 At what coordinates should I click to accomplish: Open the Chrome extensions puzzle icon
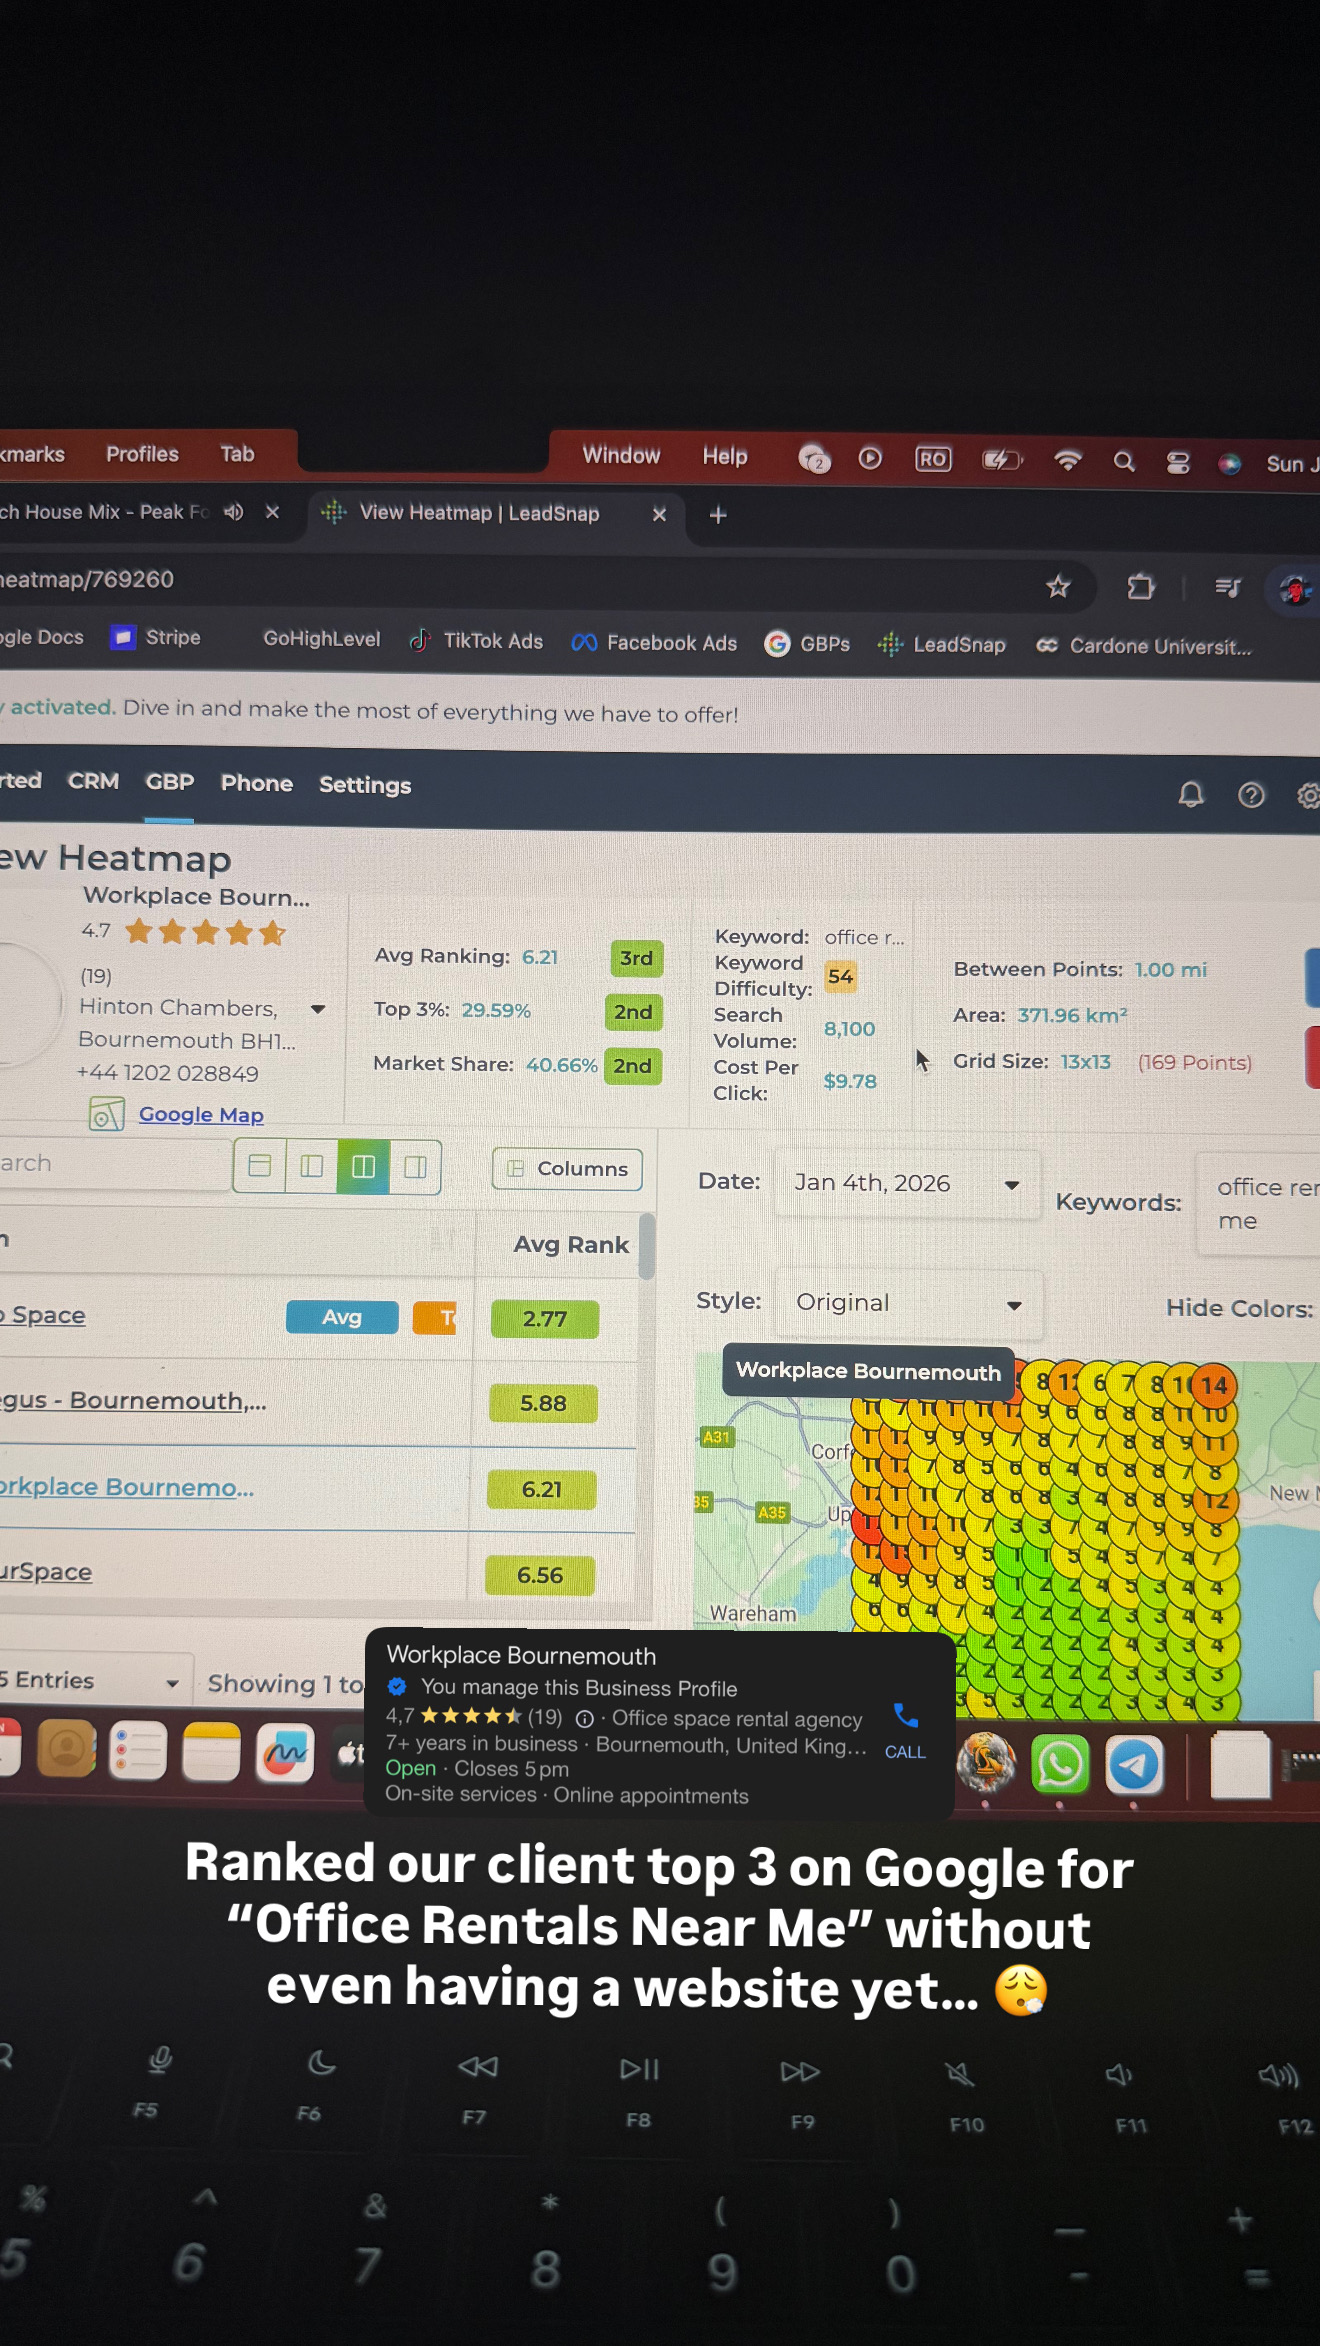pyautogui.click(x=1140, y=587)
